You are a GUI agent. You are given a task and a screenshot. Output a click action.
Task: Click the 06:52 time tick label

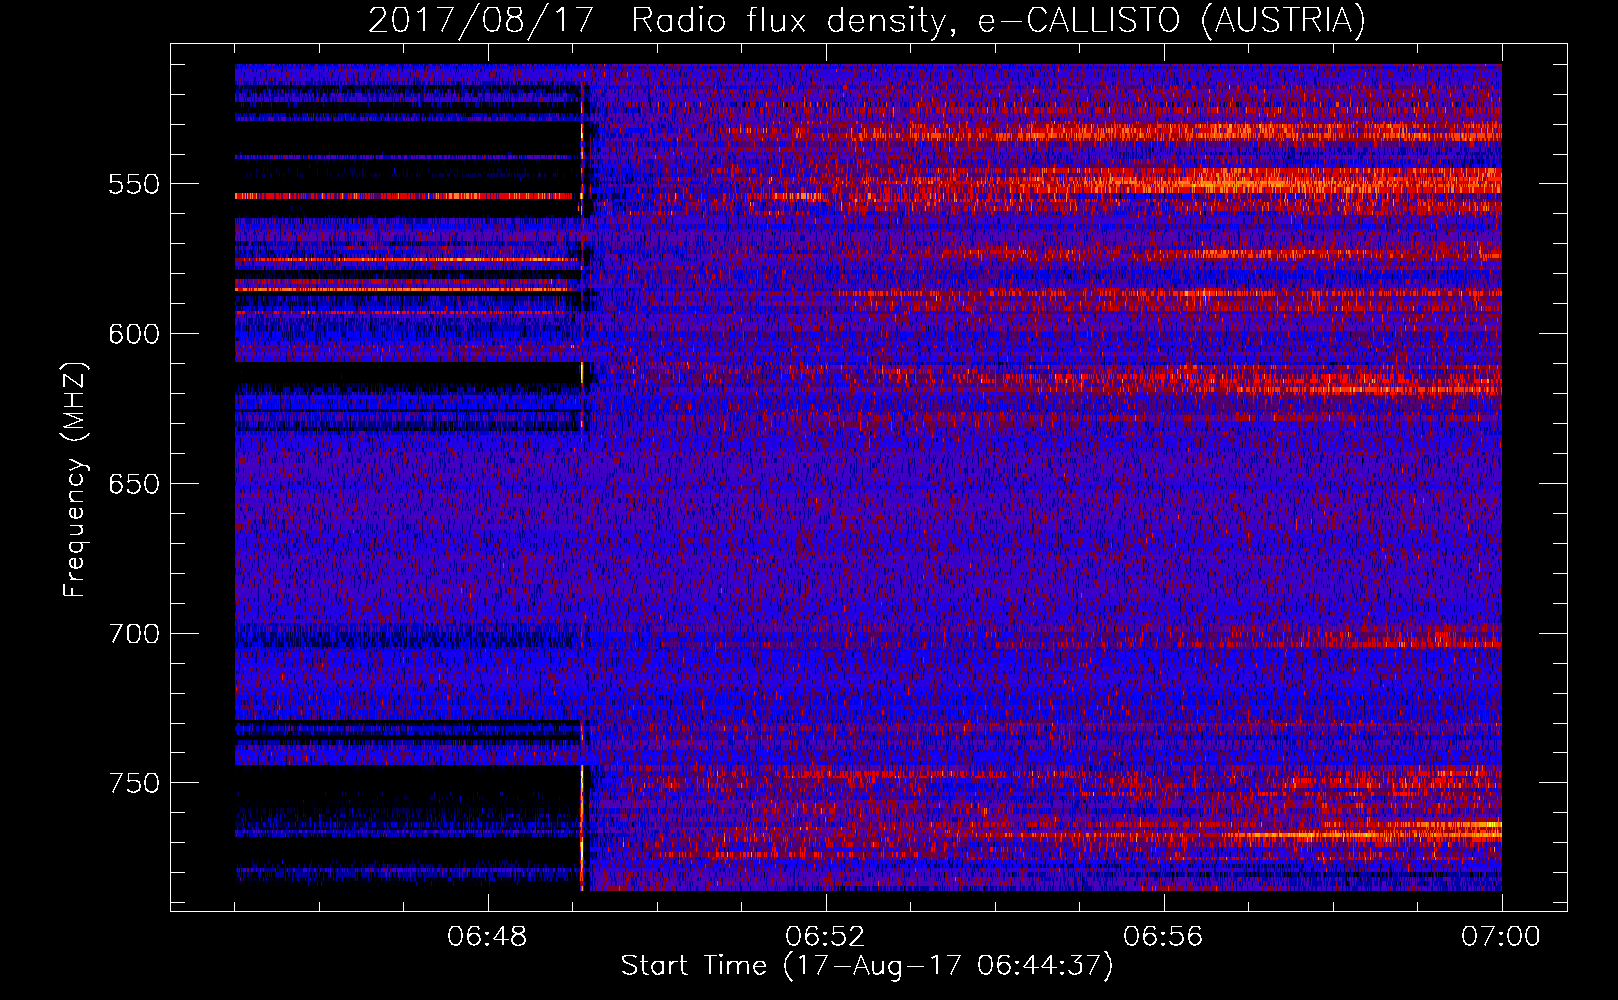tap(825, 937)
